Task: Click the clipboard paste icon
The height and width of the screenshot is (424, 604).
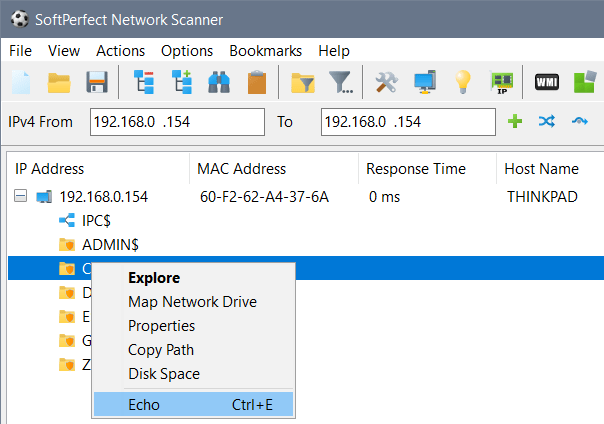Action: (x=257, y=82)
